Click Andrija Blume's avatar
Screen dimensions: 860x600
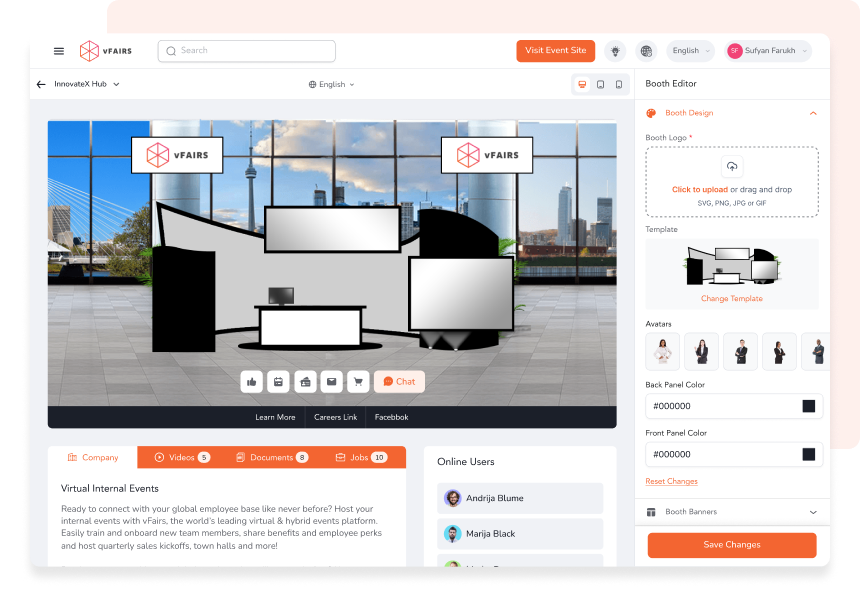tap(452, 498)
